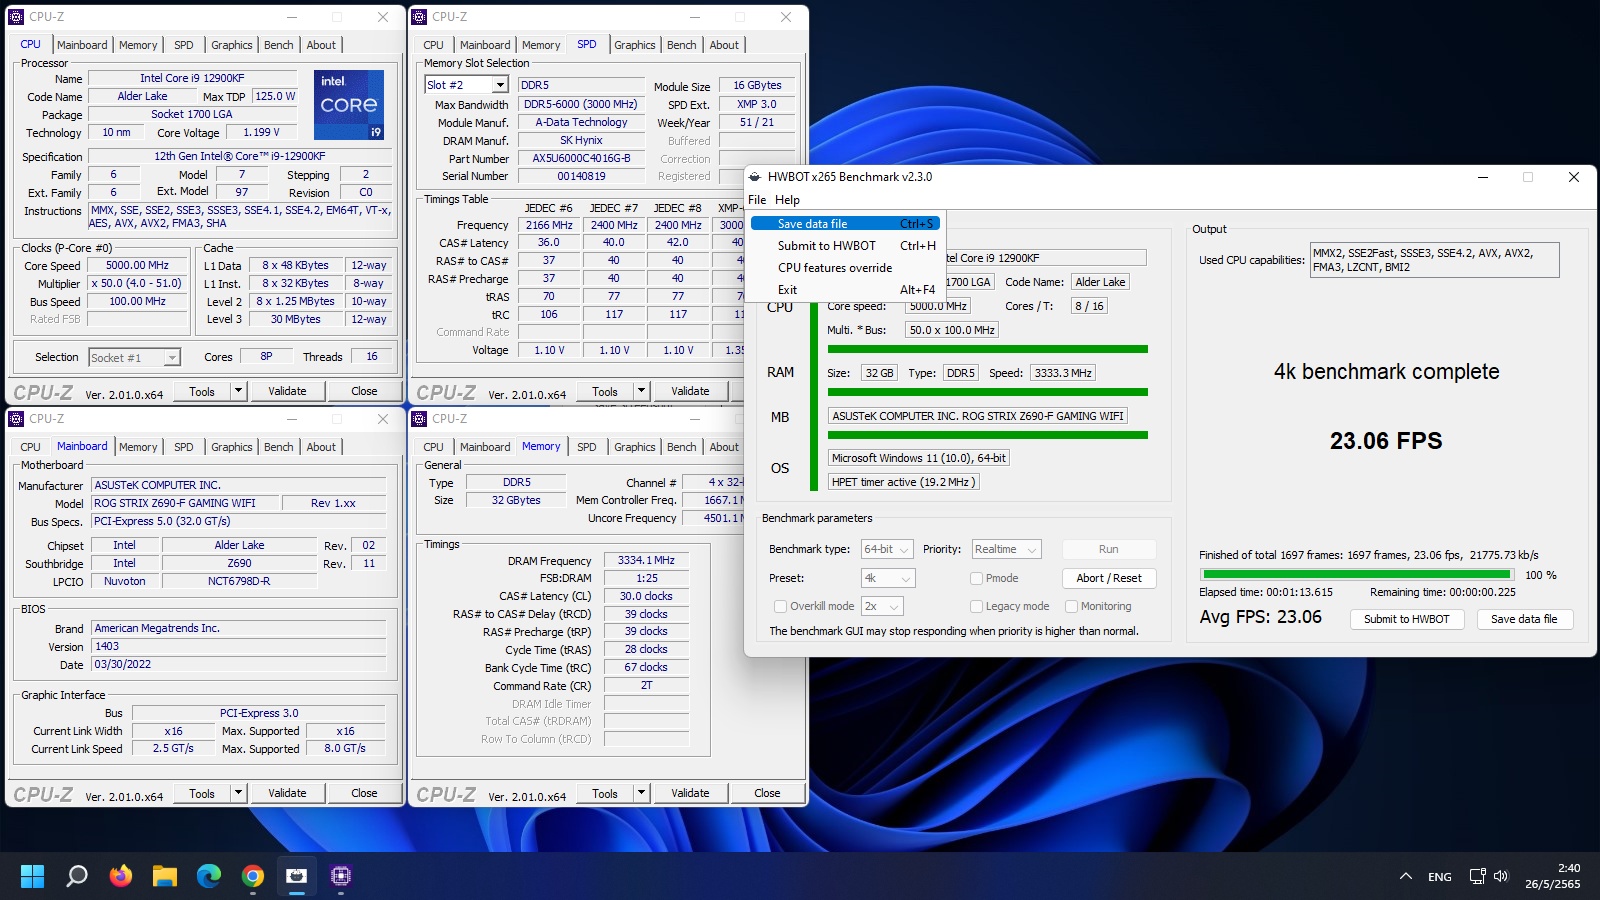Open Help menu in HWBOT
This screenshot has height=900, width=1600.
point(787,200)
